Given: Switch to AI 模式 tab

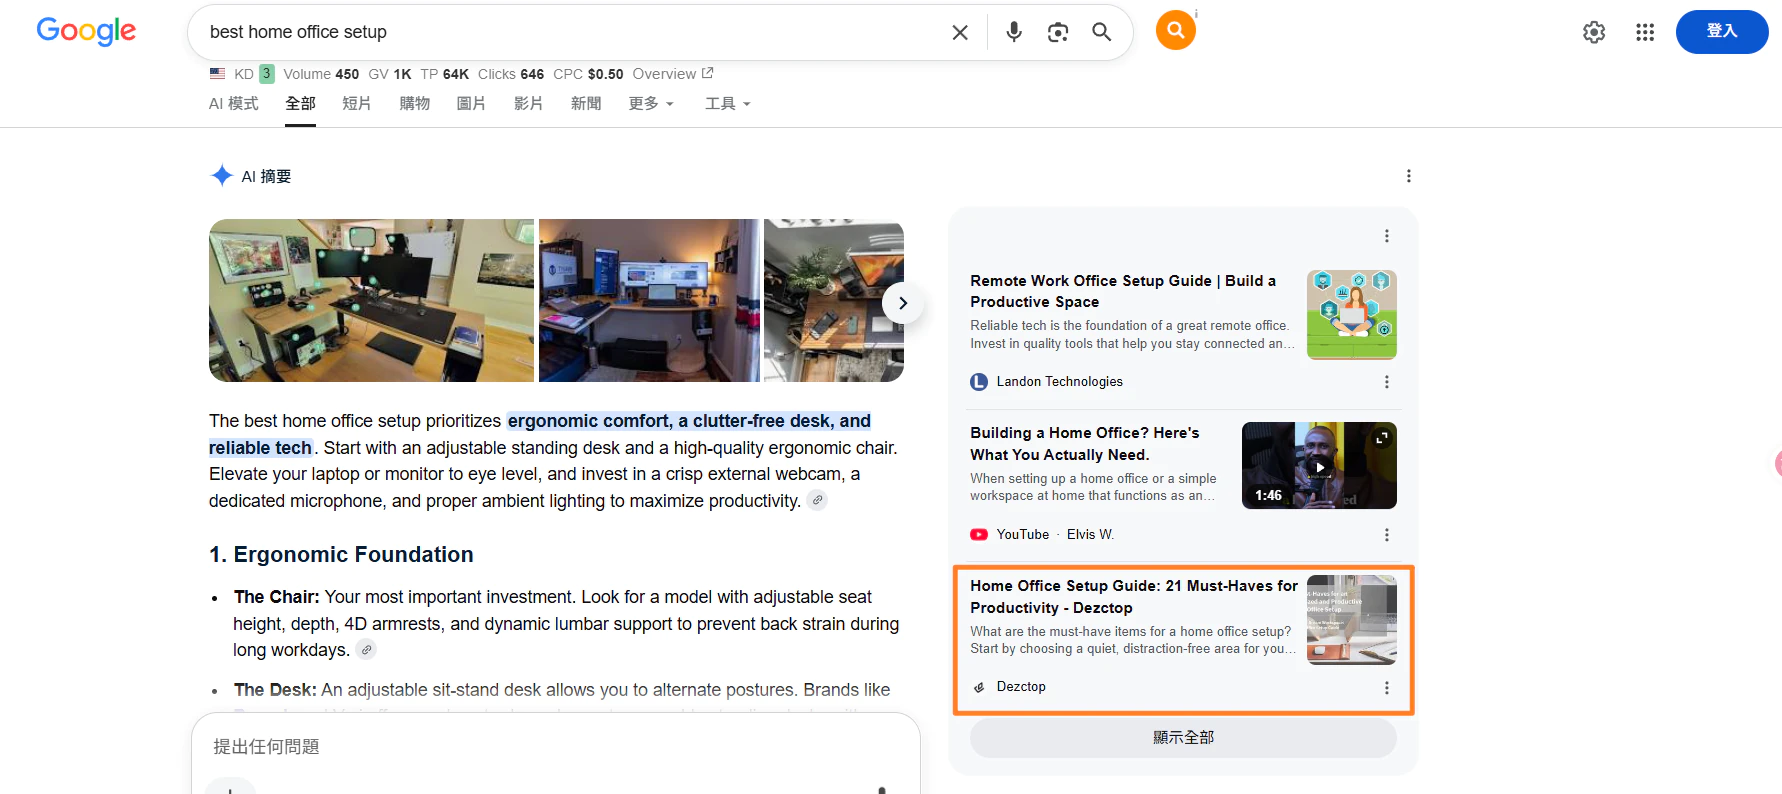Looking at the screenshot, I should point(234,104).
